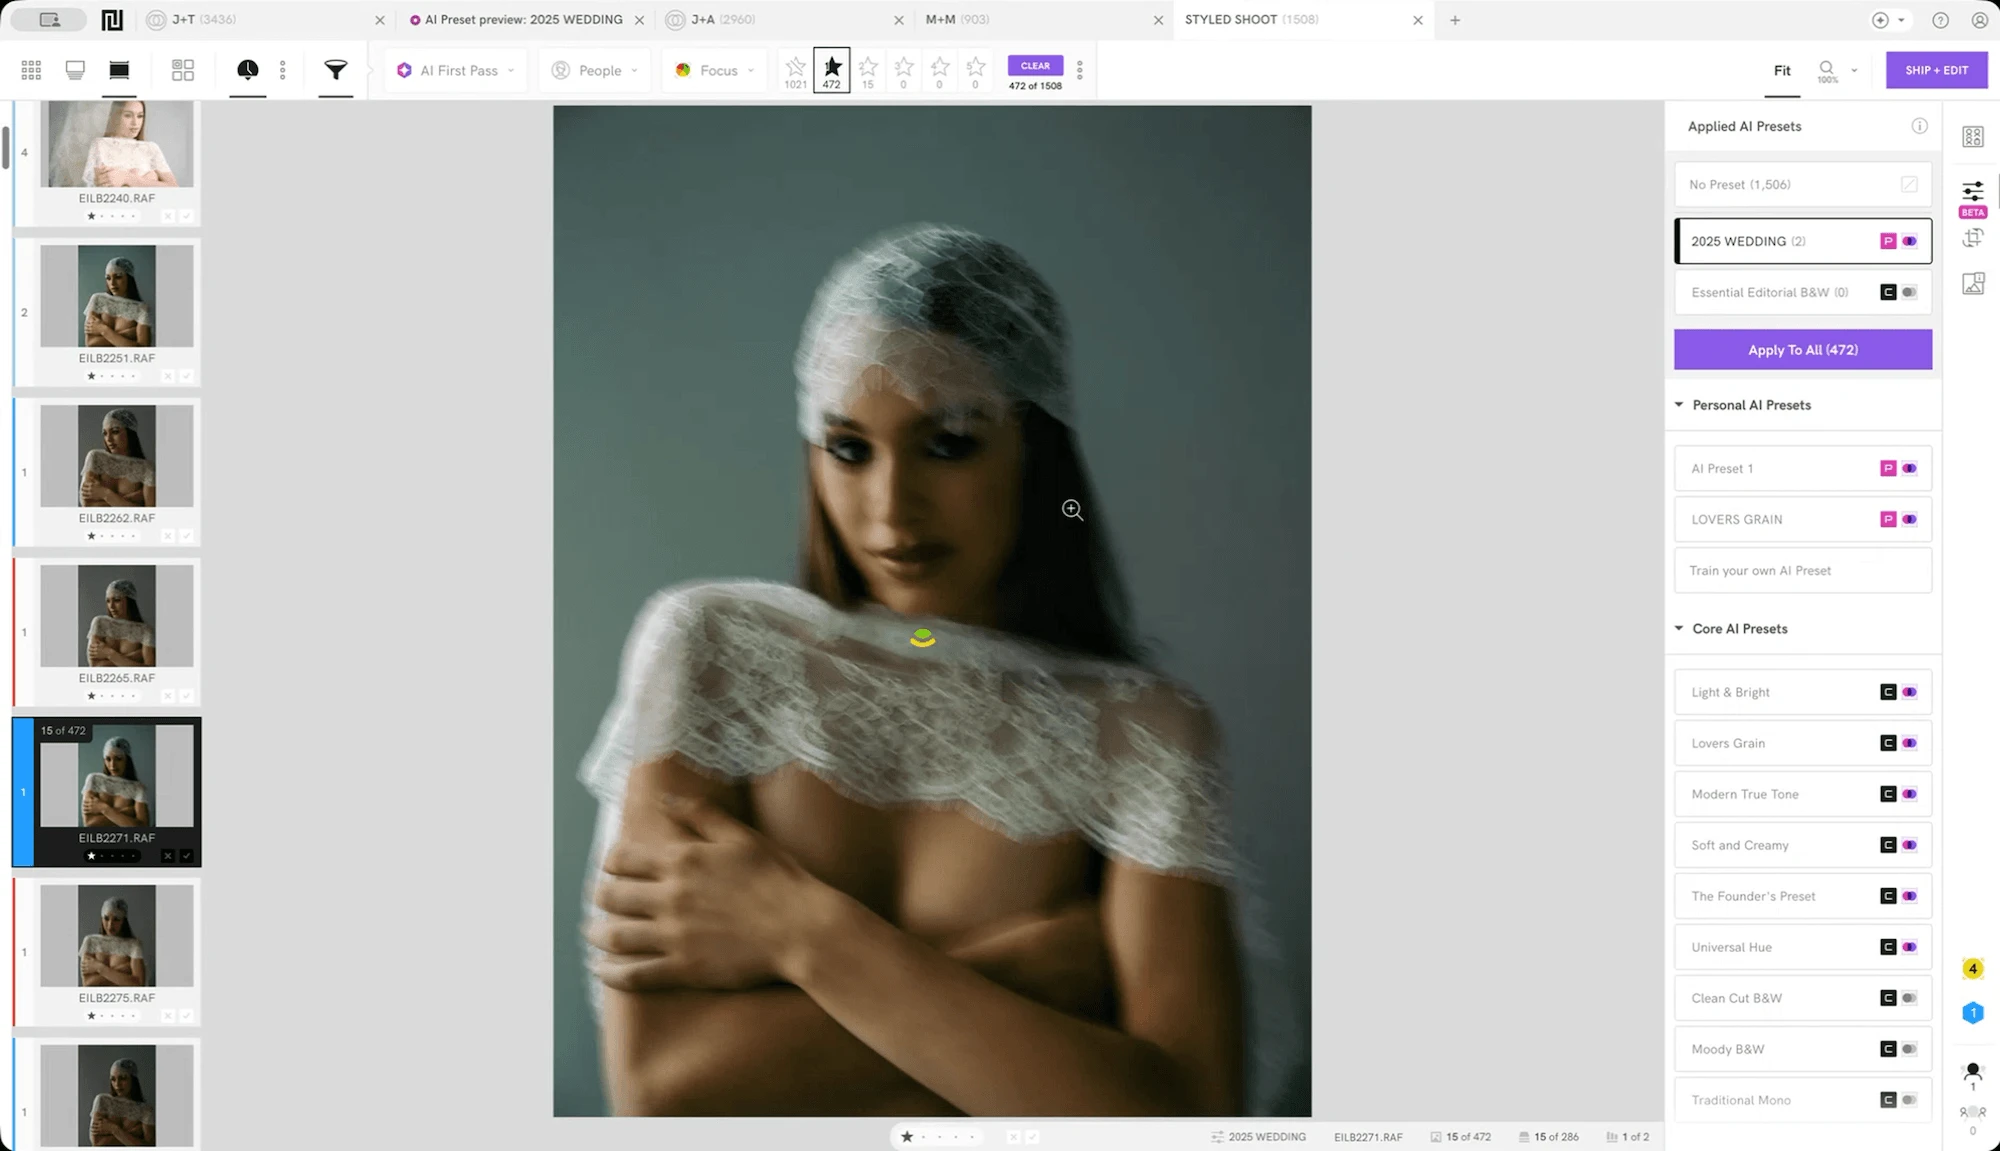Open the info icon beside Applied AI Presets

1919,126
